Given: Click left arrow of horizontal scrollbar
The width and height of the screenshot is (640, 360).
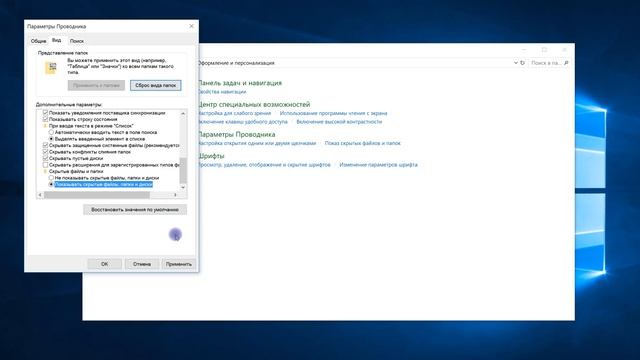Looking at the screenshot, I should [40, 195].
